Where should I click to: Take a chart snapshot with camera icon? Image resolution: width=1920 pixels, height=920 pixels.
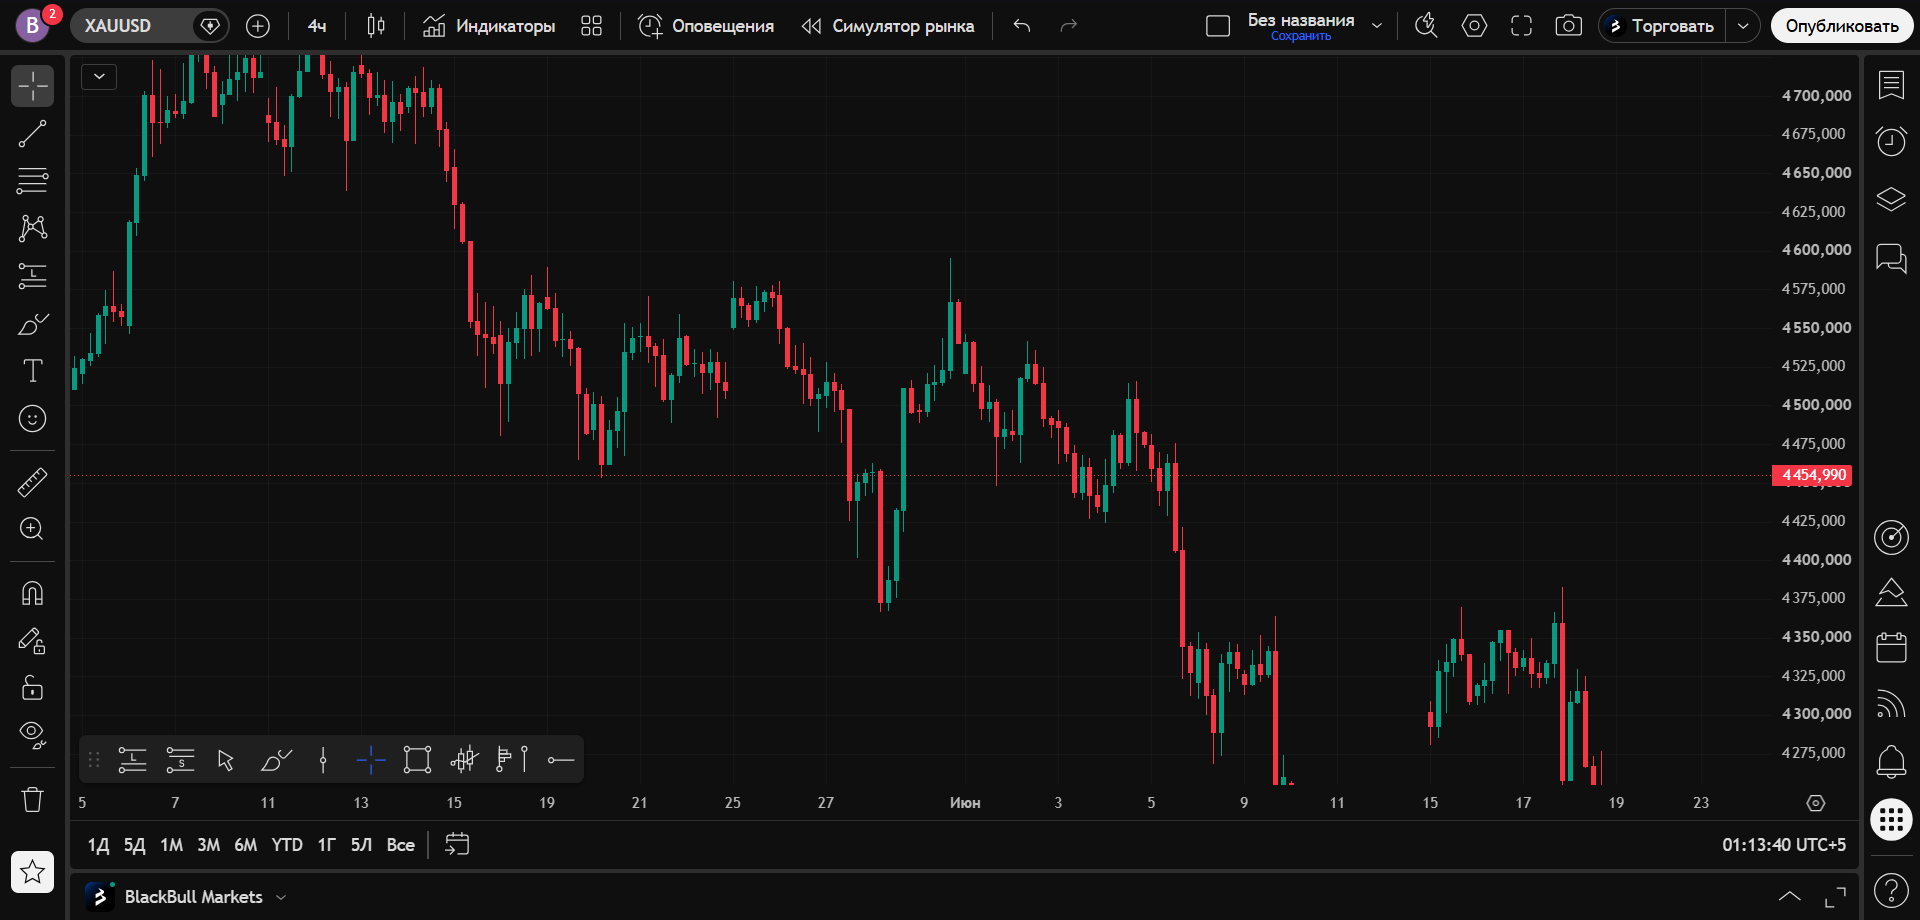point(1568,26)
